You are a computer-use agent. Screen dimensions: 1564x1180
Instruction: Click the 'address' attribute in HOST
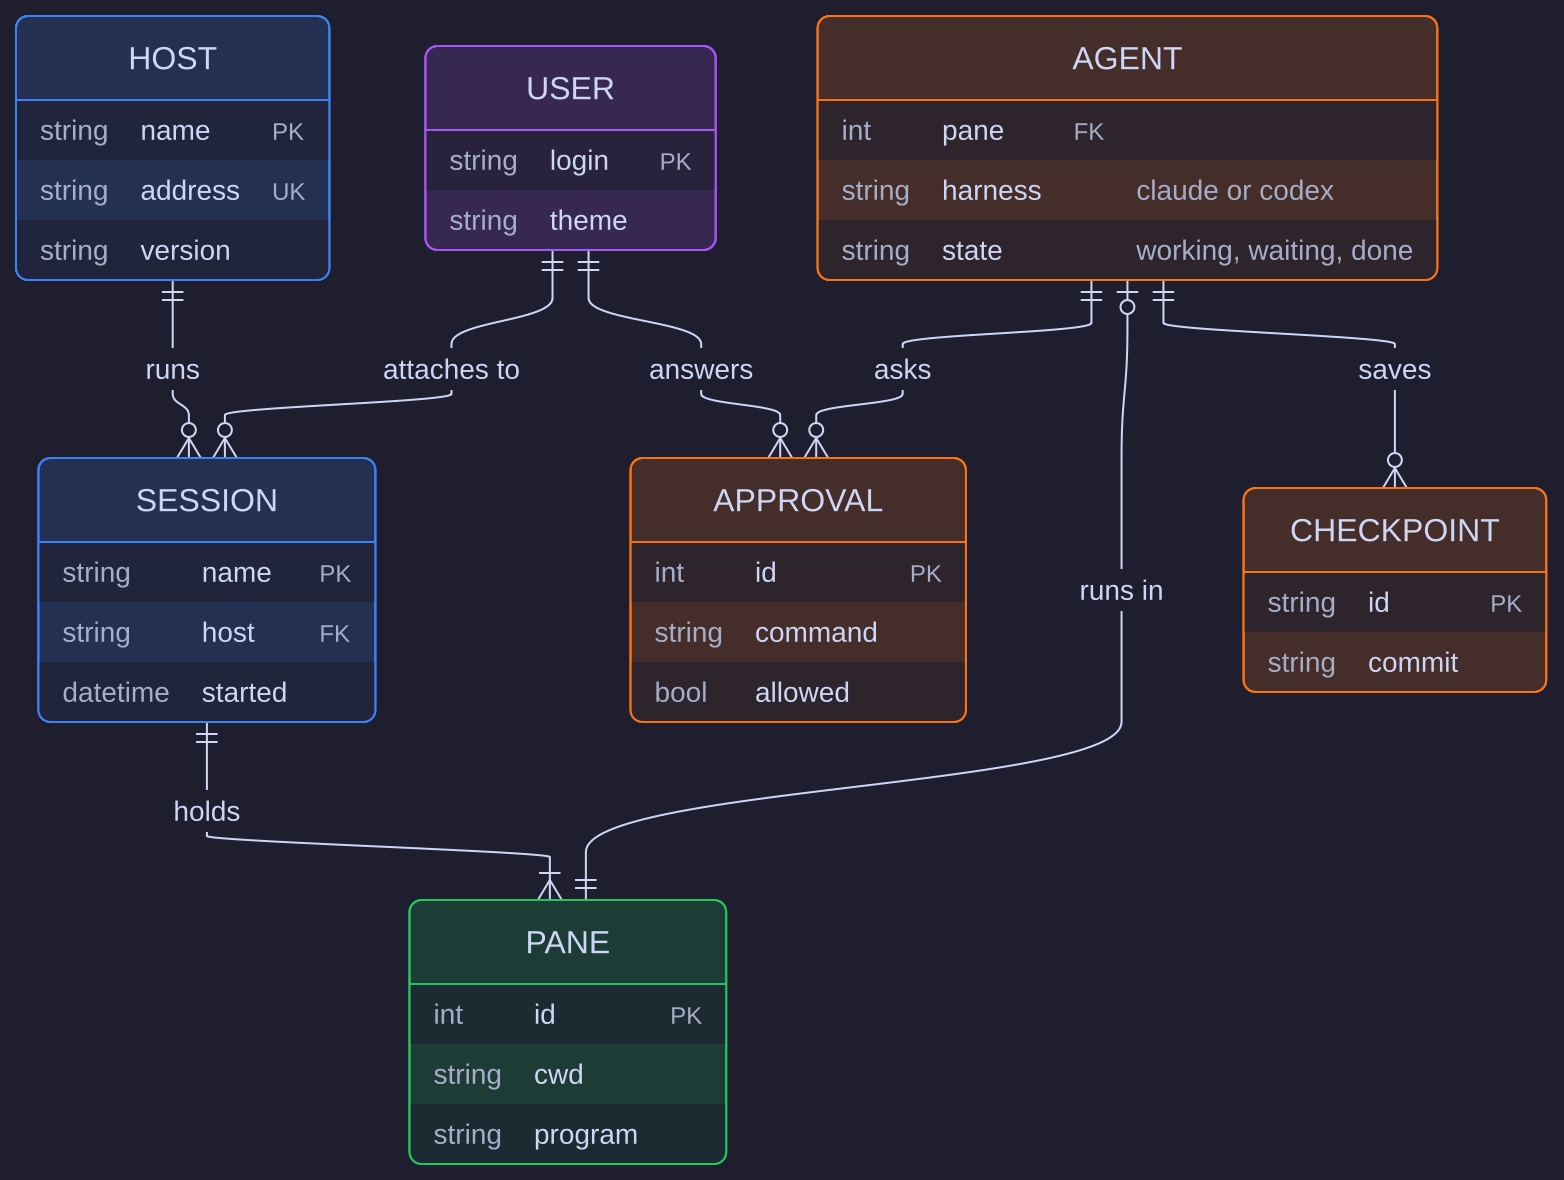190,191
